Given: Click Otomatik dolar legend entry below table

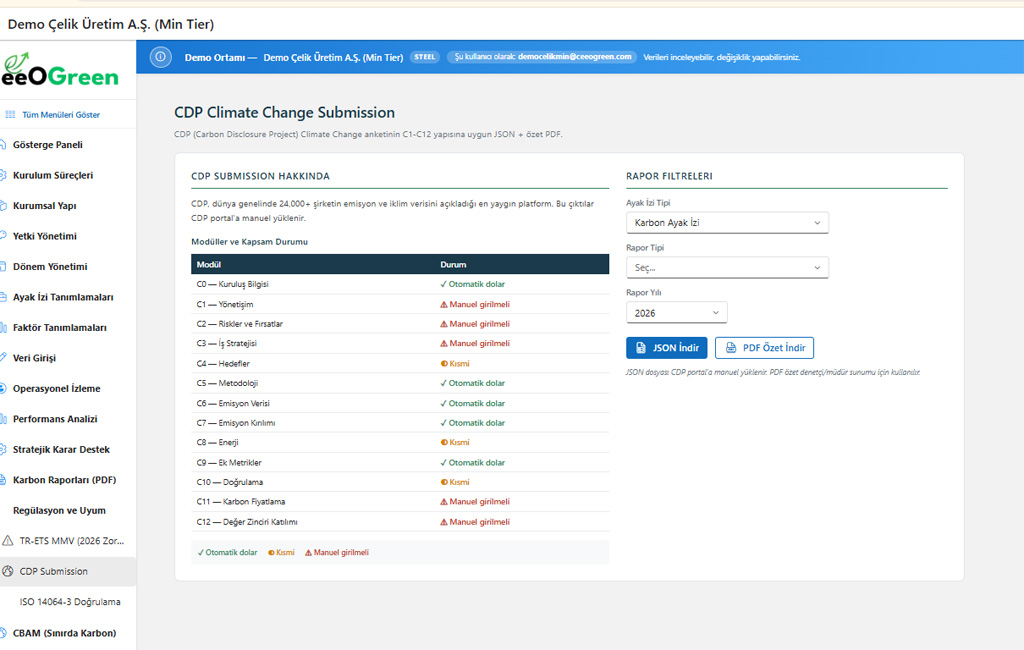Looking at the screenshot, I should (227, 553).
